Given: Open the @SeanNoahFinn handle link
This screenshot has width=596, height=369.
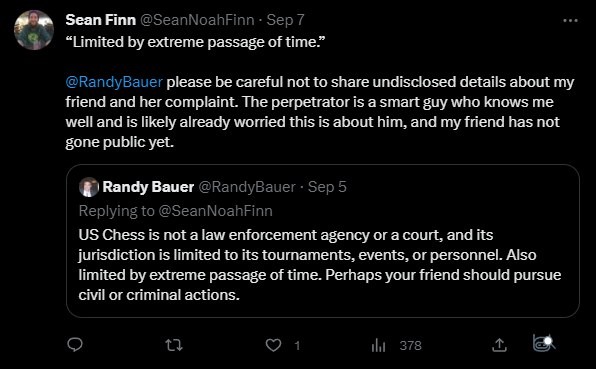Looking at the screenshot, I should point(197,20).
